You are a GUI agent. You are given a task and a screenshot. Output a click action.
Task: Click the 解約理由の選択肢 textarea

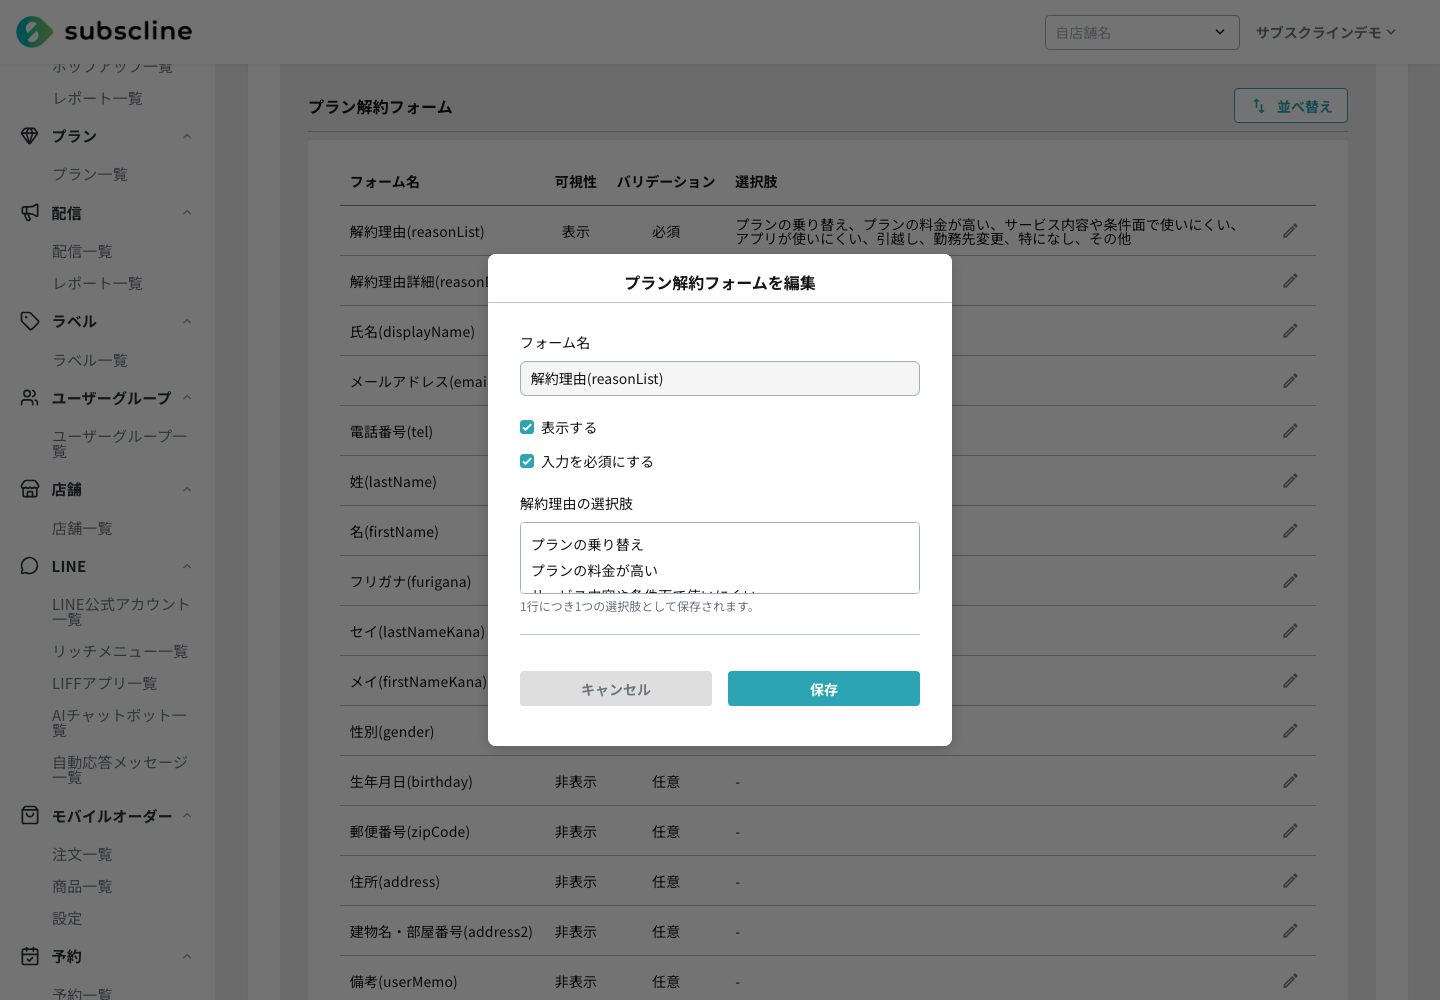point(720,558)
